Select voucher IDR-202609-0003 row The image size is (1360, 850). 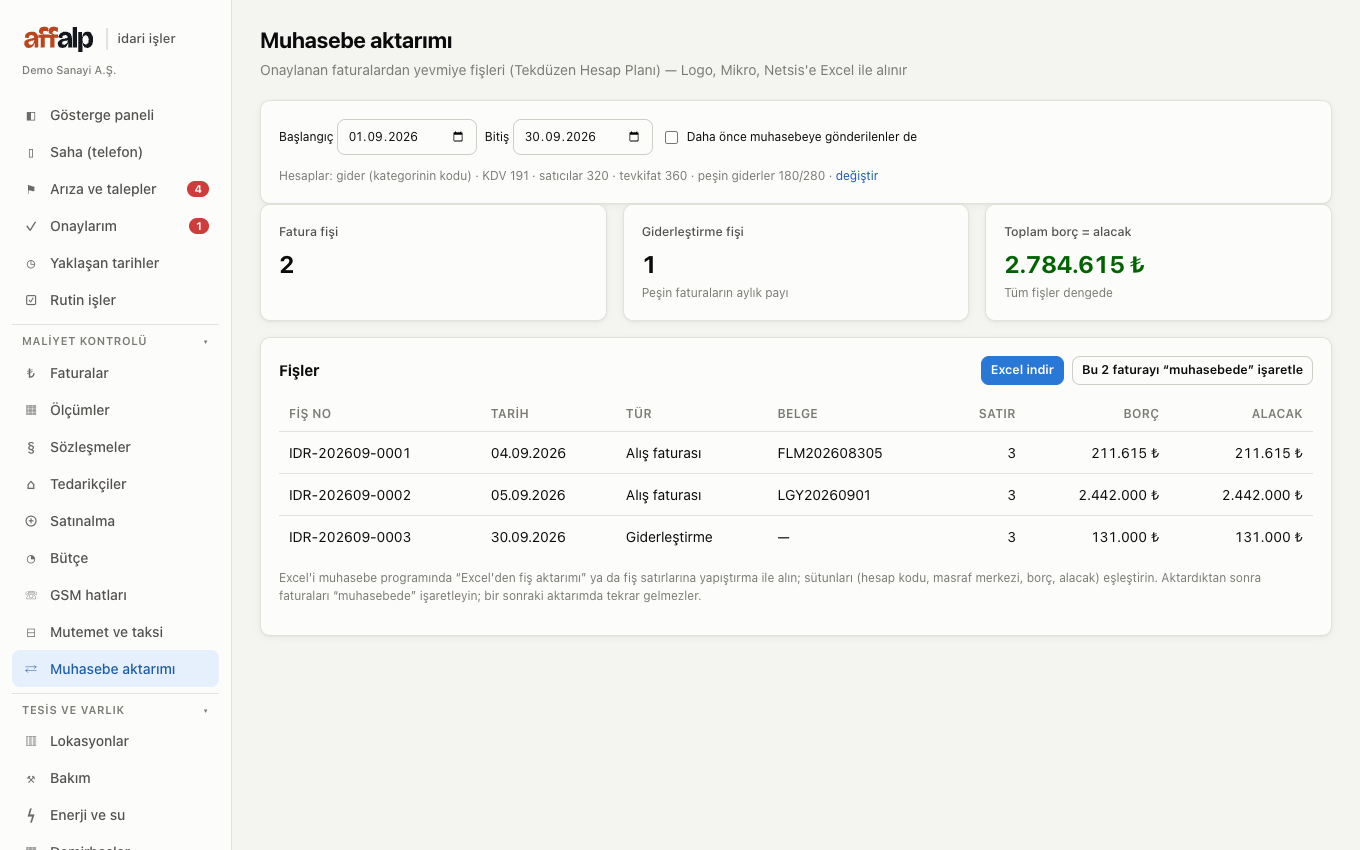coord(796,537)
